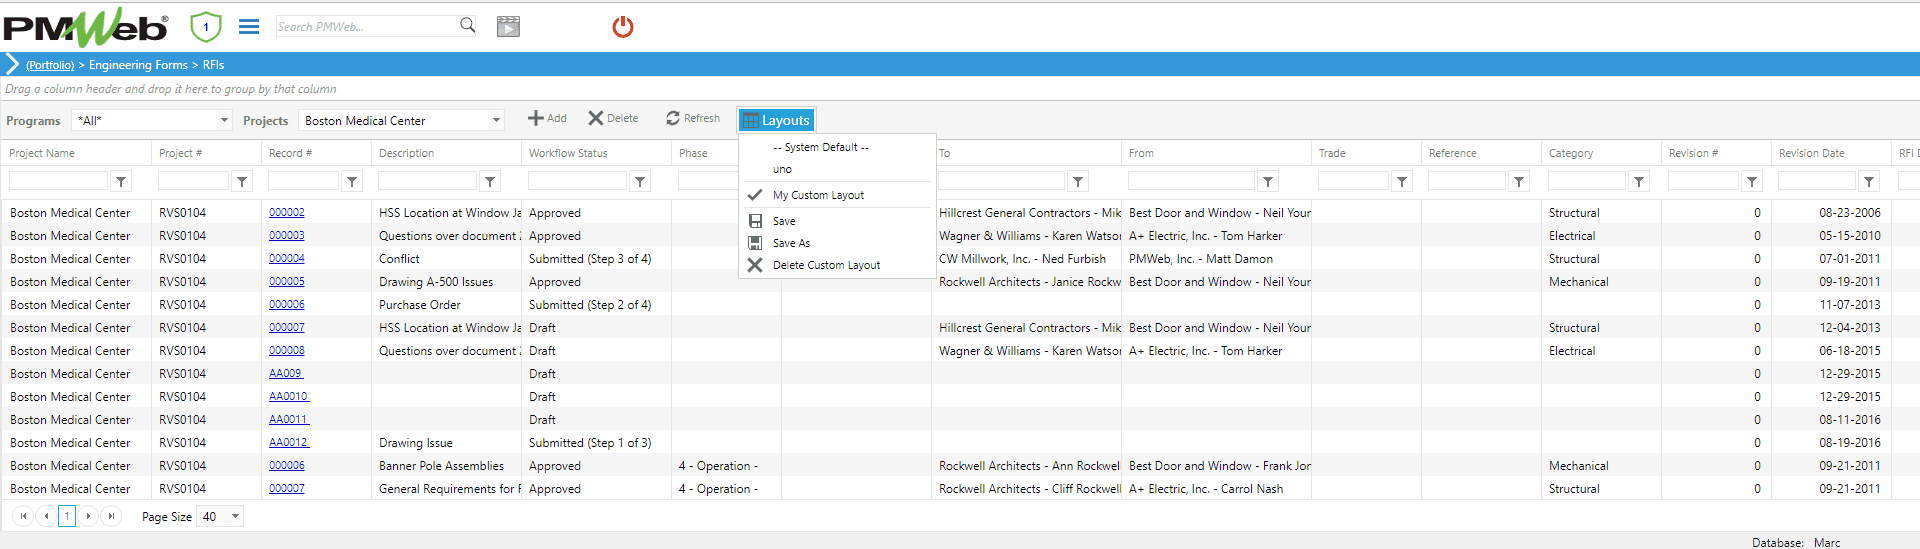
Task: Open record 000004
Action: 287,259
